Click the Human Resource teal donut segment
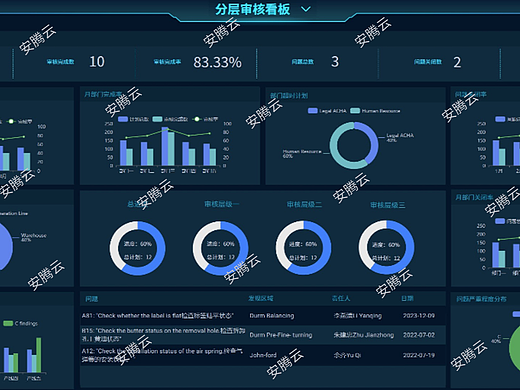The image size is (520, 390). coord(334,147)
